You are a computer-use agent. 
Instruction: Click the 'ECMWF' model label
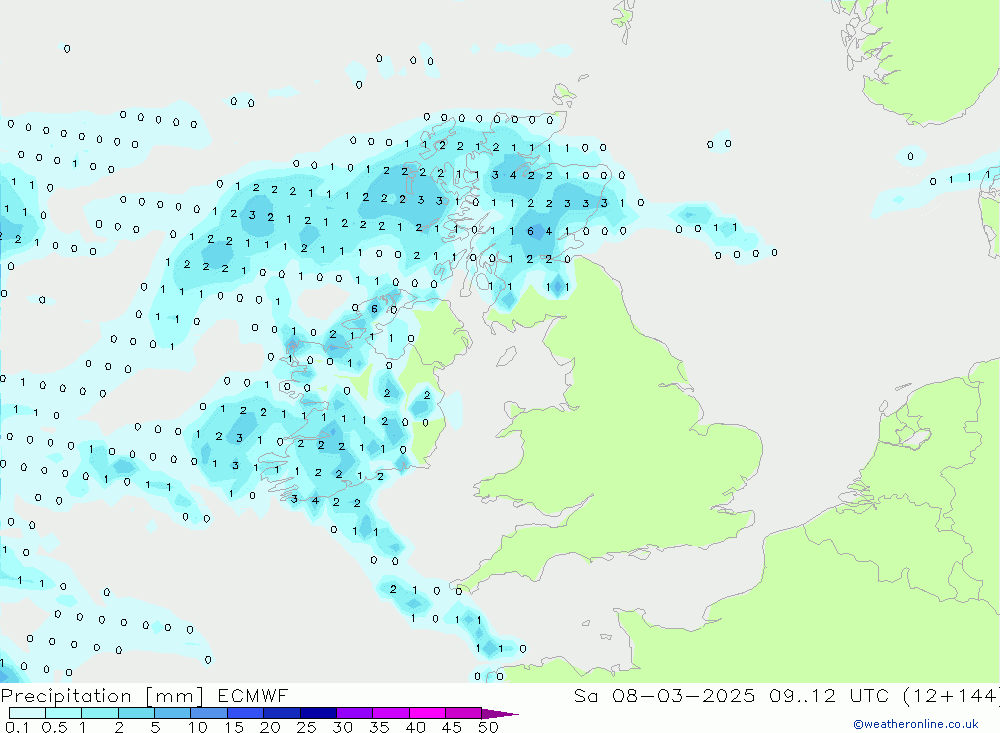253,695
